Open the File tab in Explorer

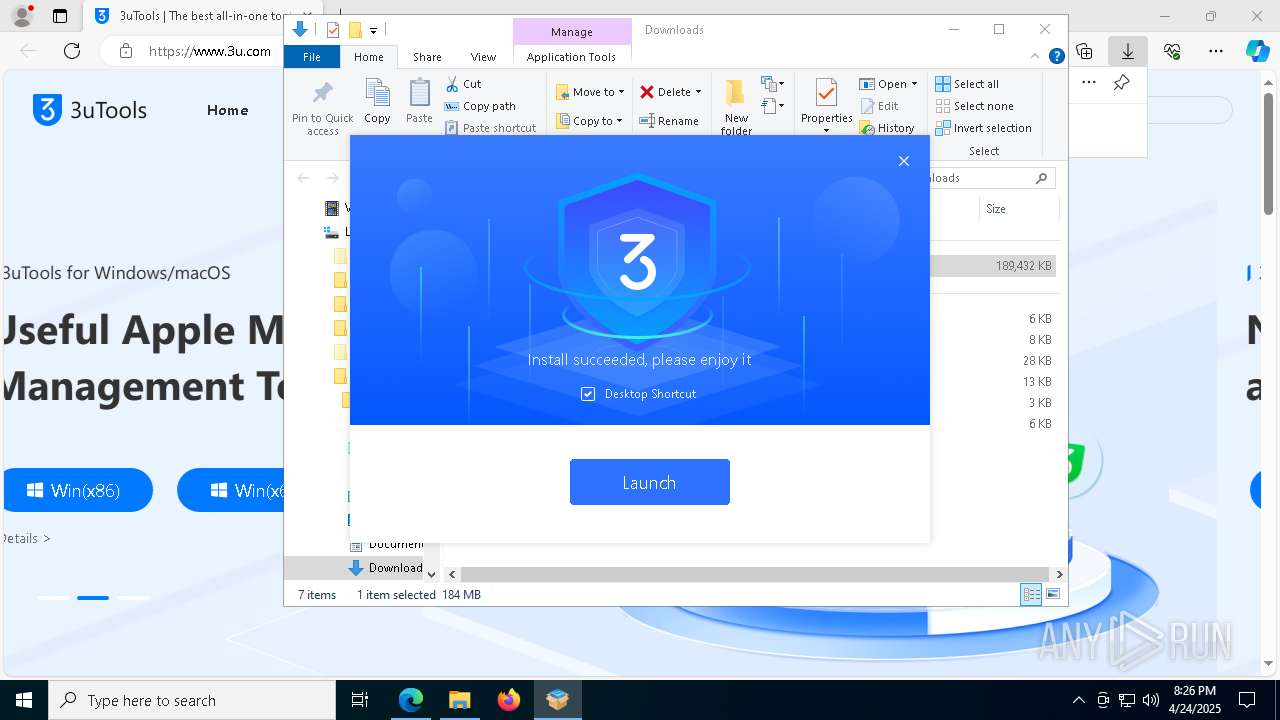pos(312,57)
